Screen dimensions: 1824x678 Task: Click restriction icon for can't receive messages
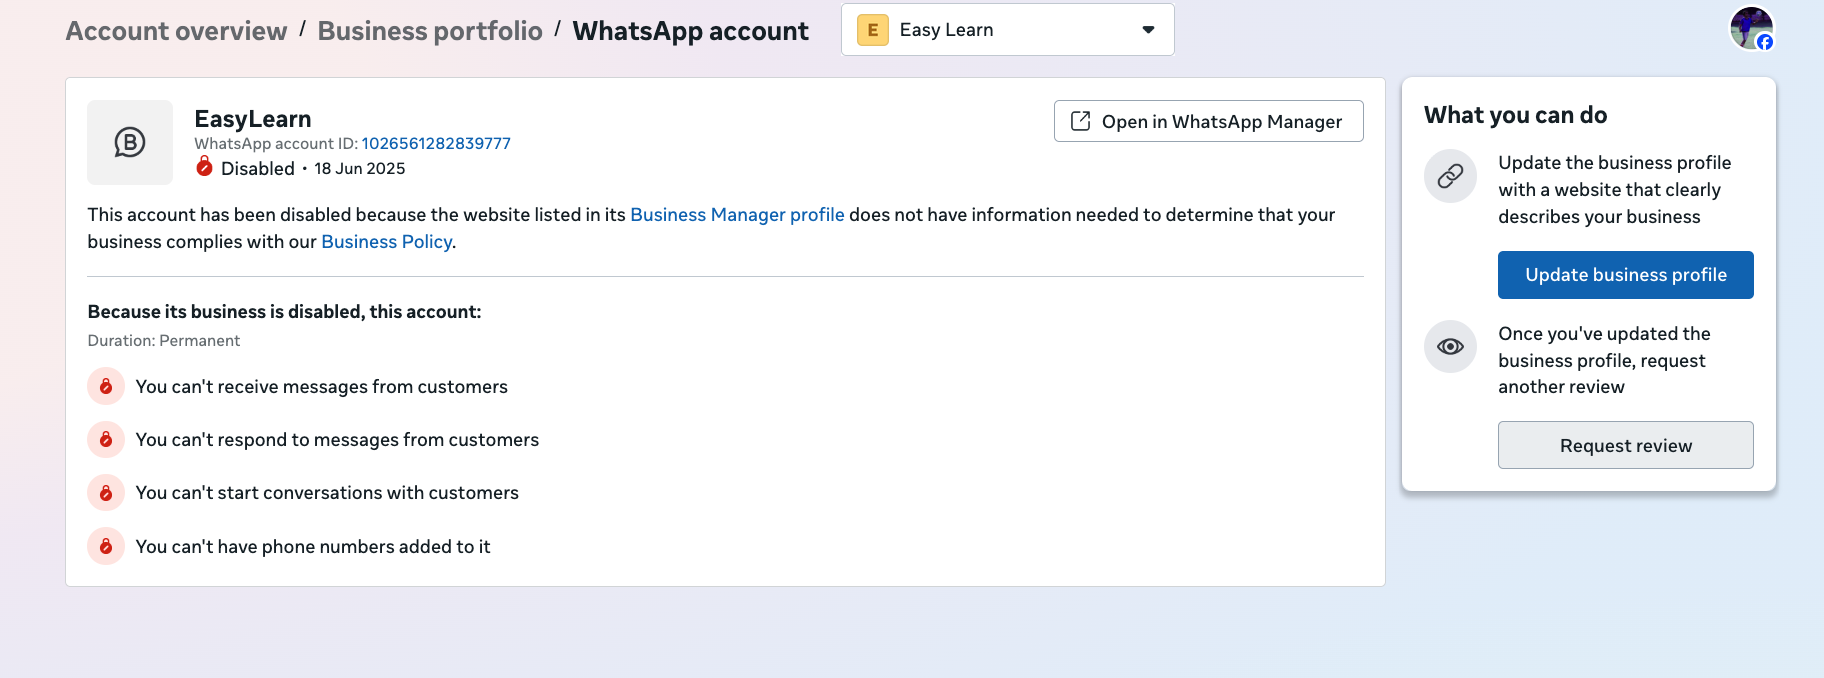pyautogui.click(x=106, y=386)
